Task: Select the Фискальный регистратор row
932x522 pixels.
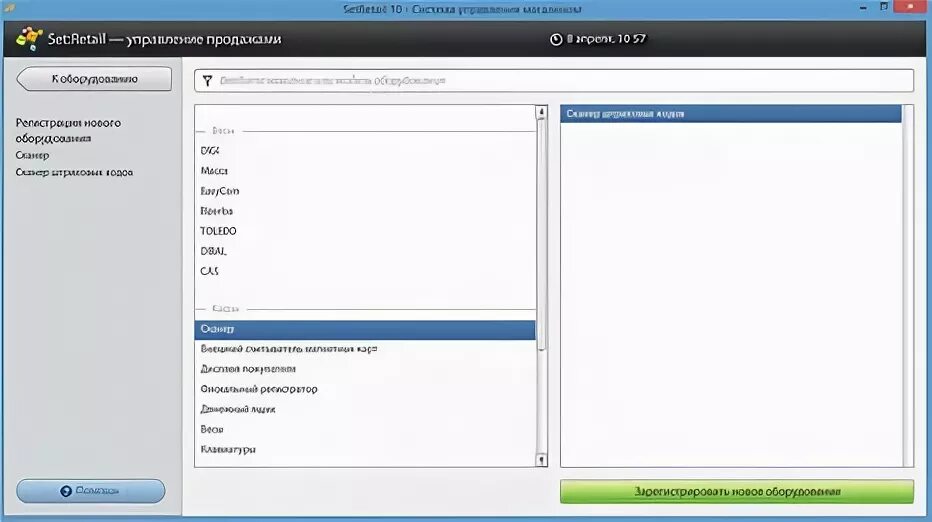Action: click(365, 389)
